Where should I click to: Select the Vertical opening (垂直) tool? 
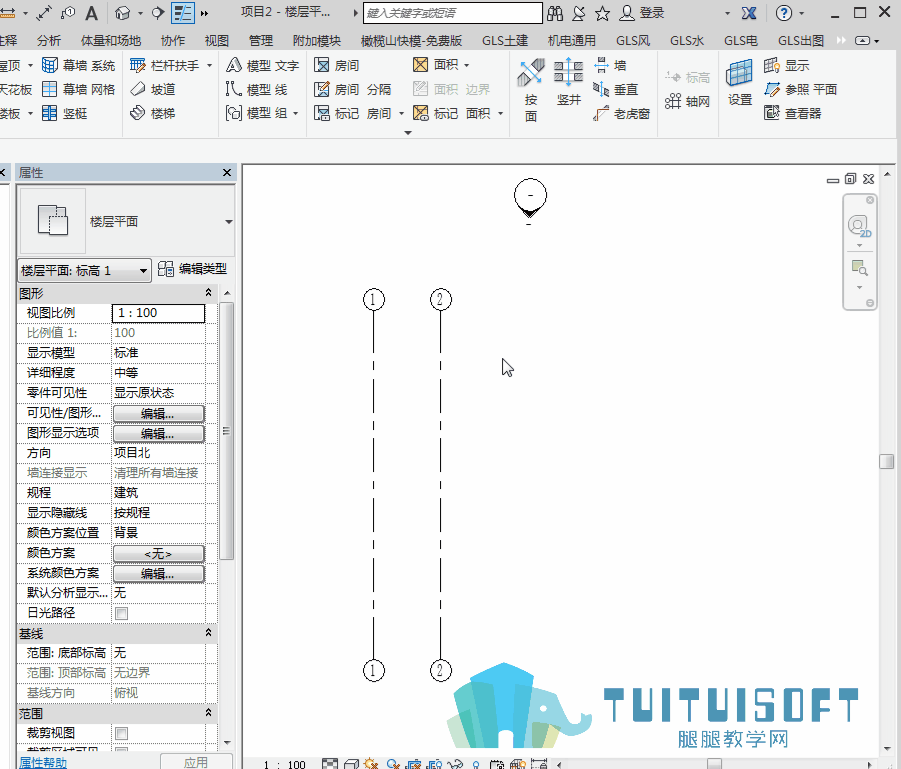pyautogui.click(x=615, y=90)
